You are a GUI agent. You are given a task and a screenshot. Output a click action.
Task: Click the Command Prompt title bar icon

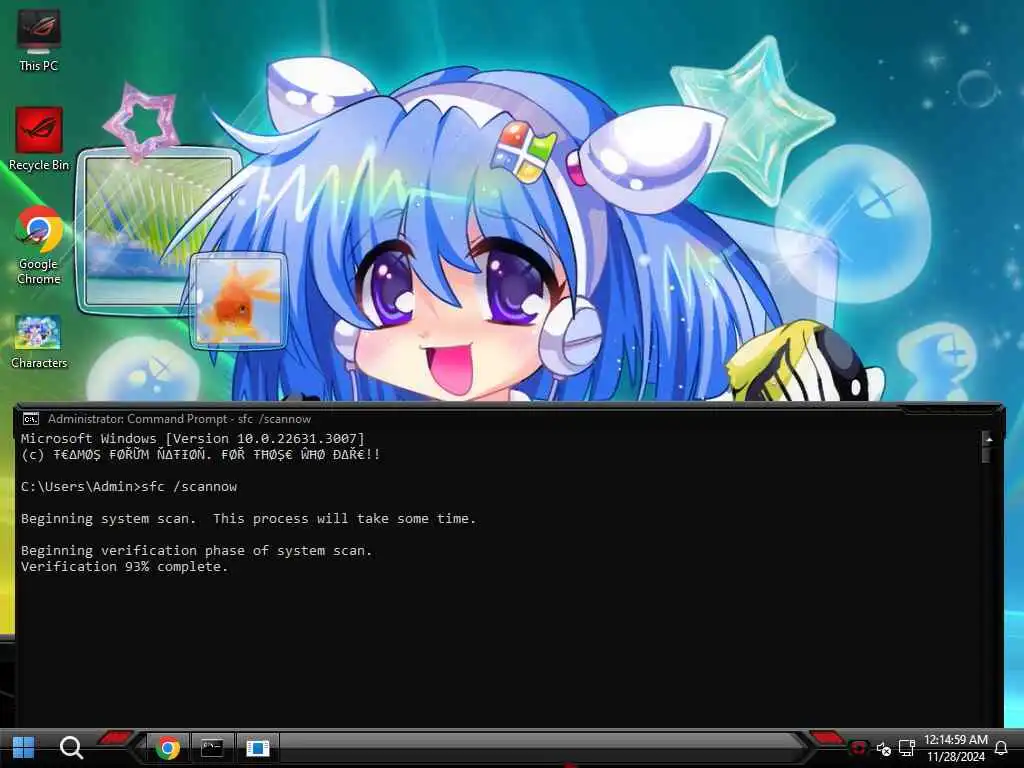click(x=31, y=419)
